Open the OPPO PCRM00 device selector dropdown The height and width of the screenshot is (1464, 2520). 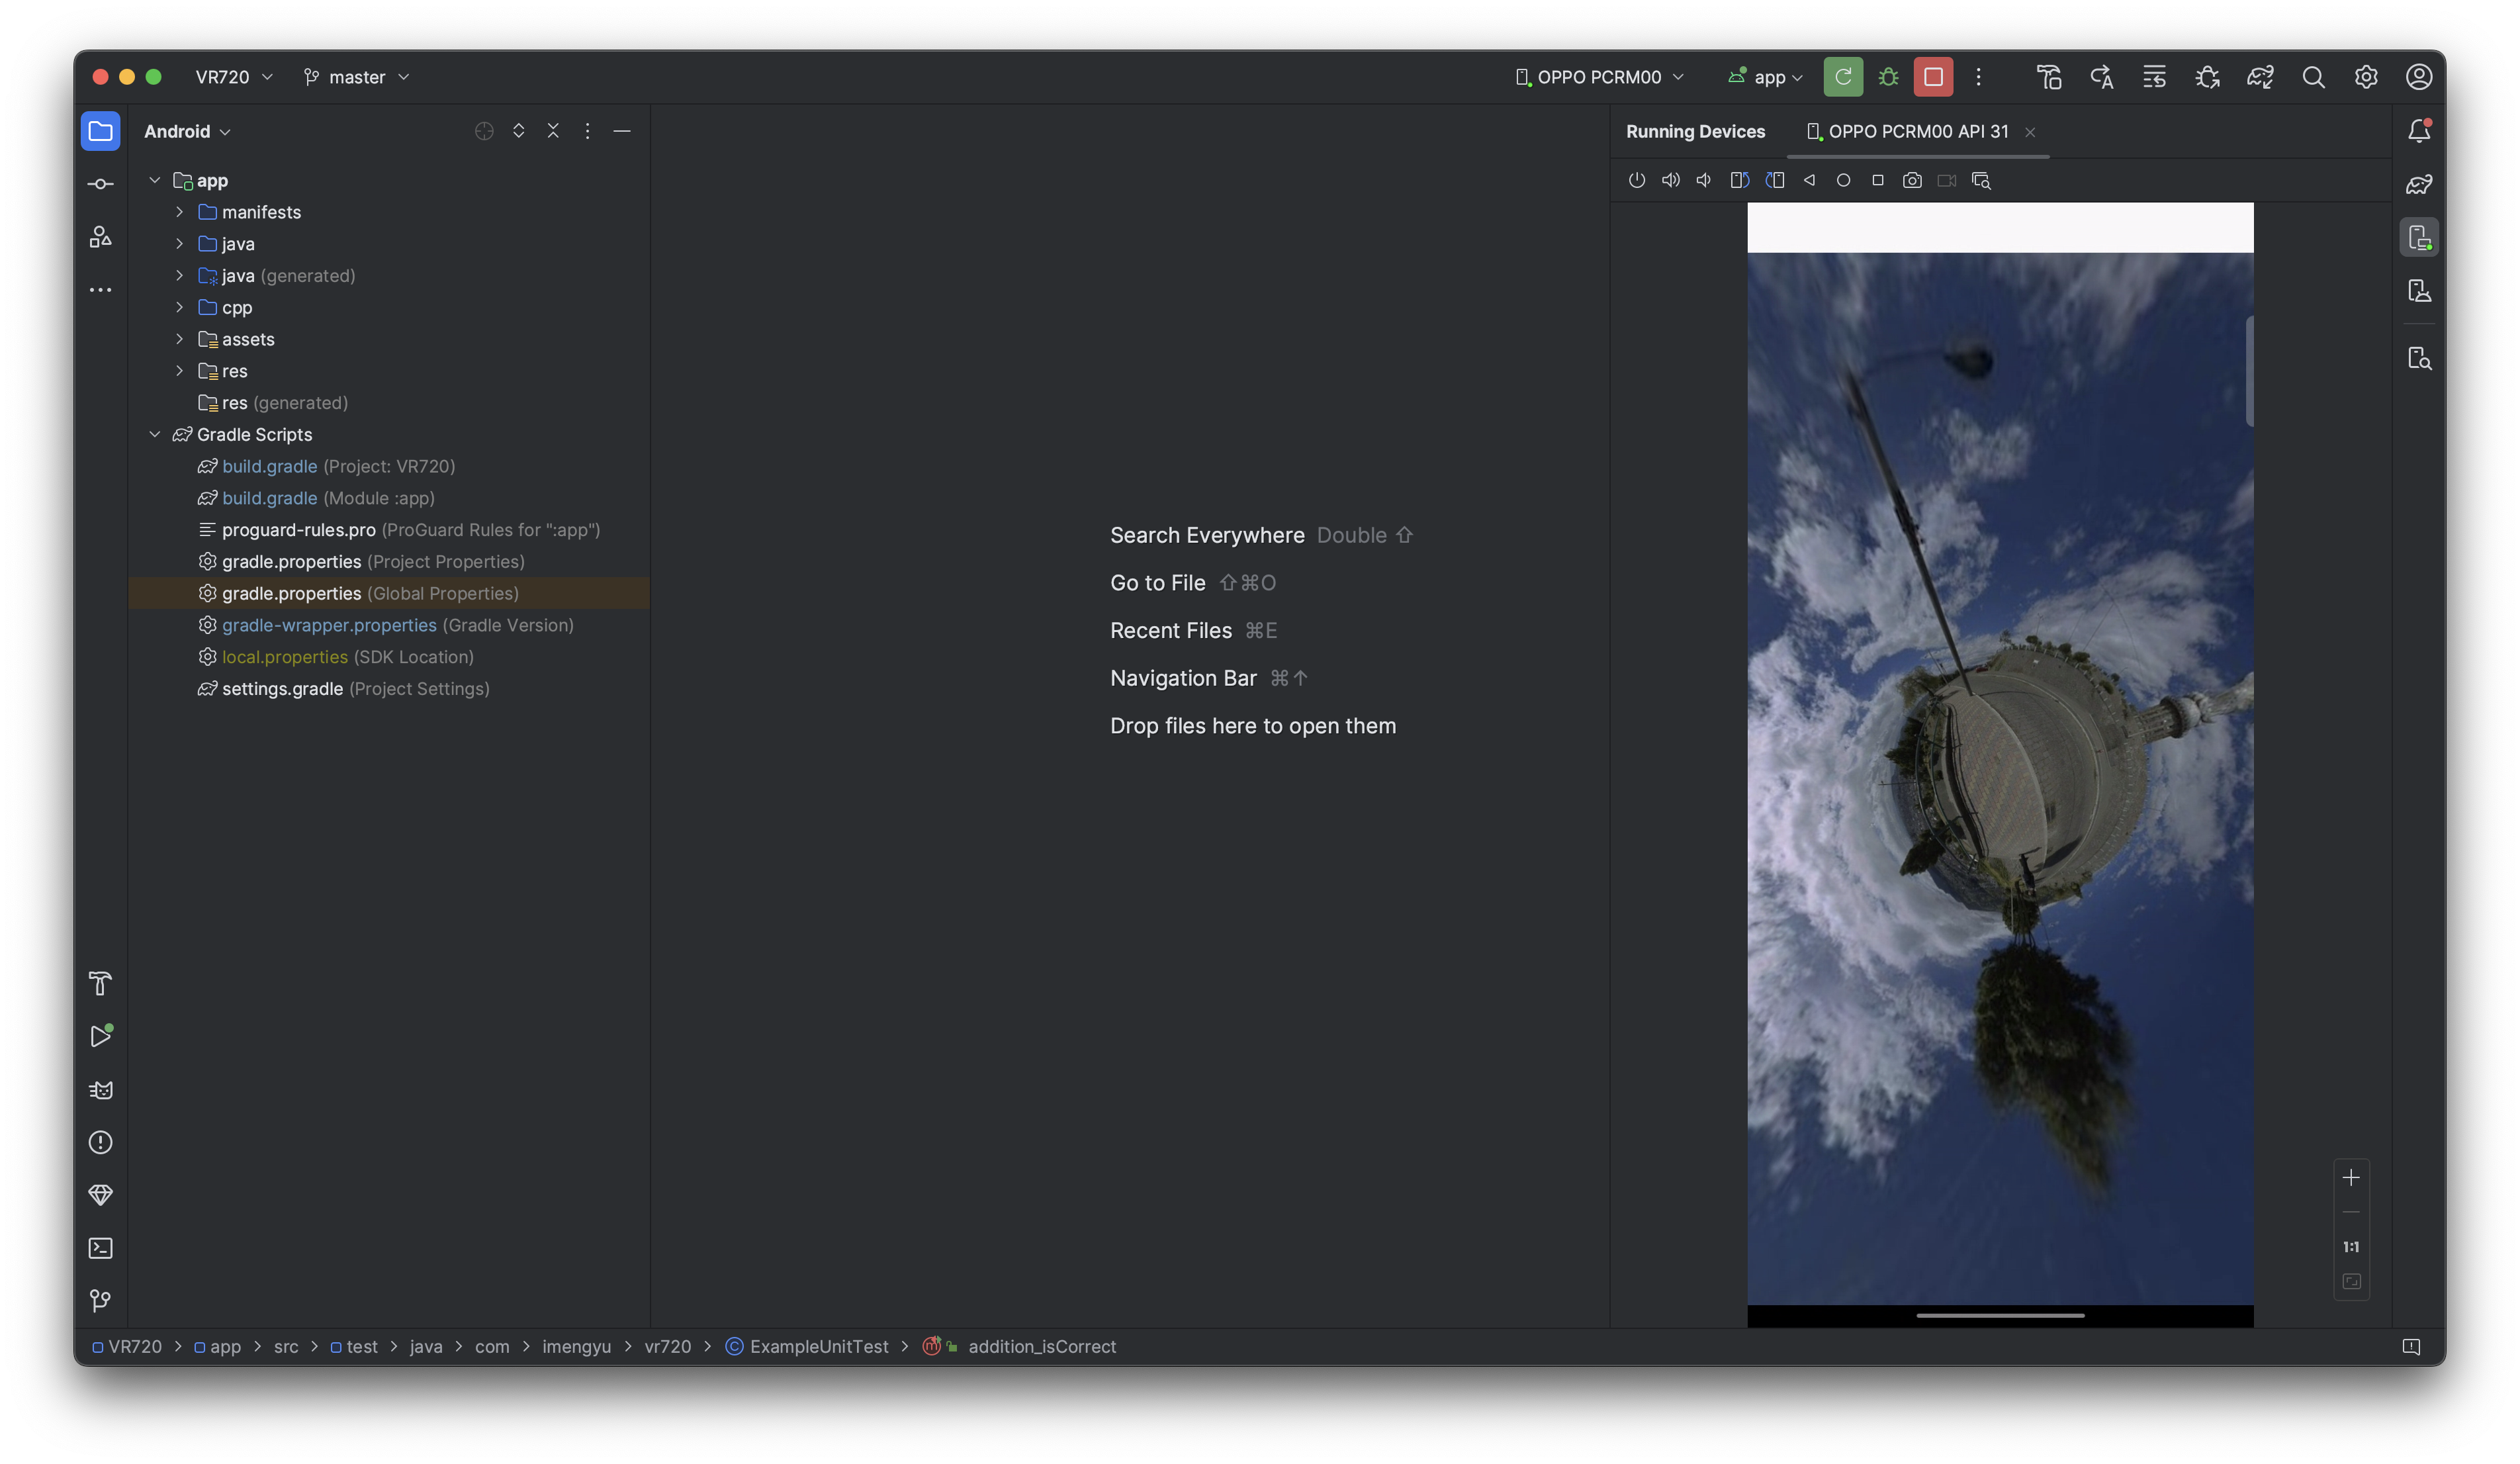point(1600,77)
